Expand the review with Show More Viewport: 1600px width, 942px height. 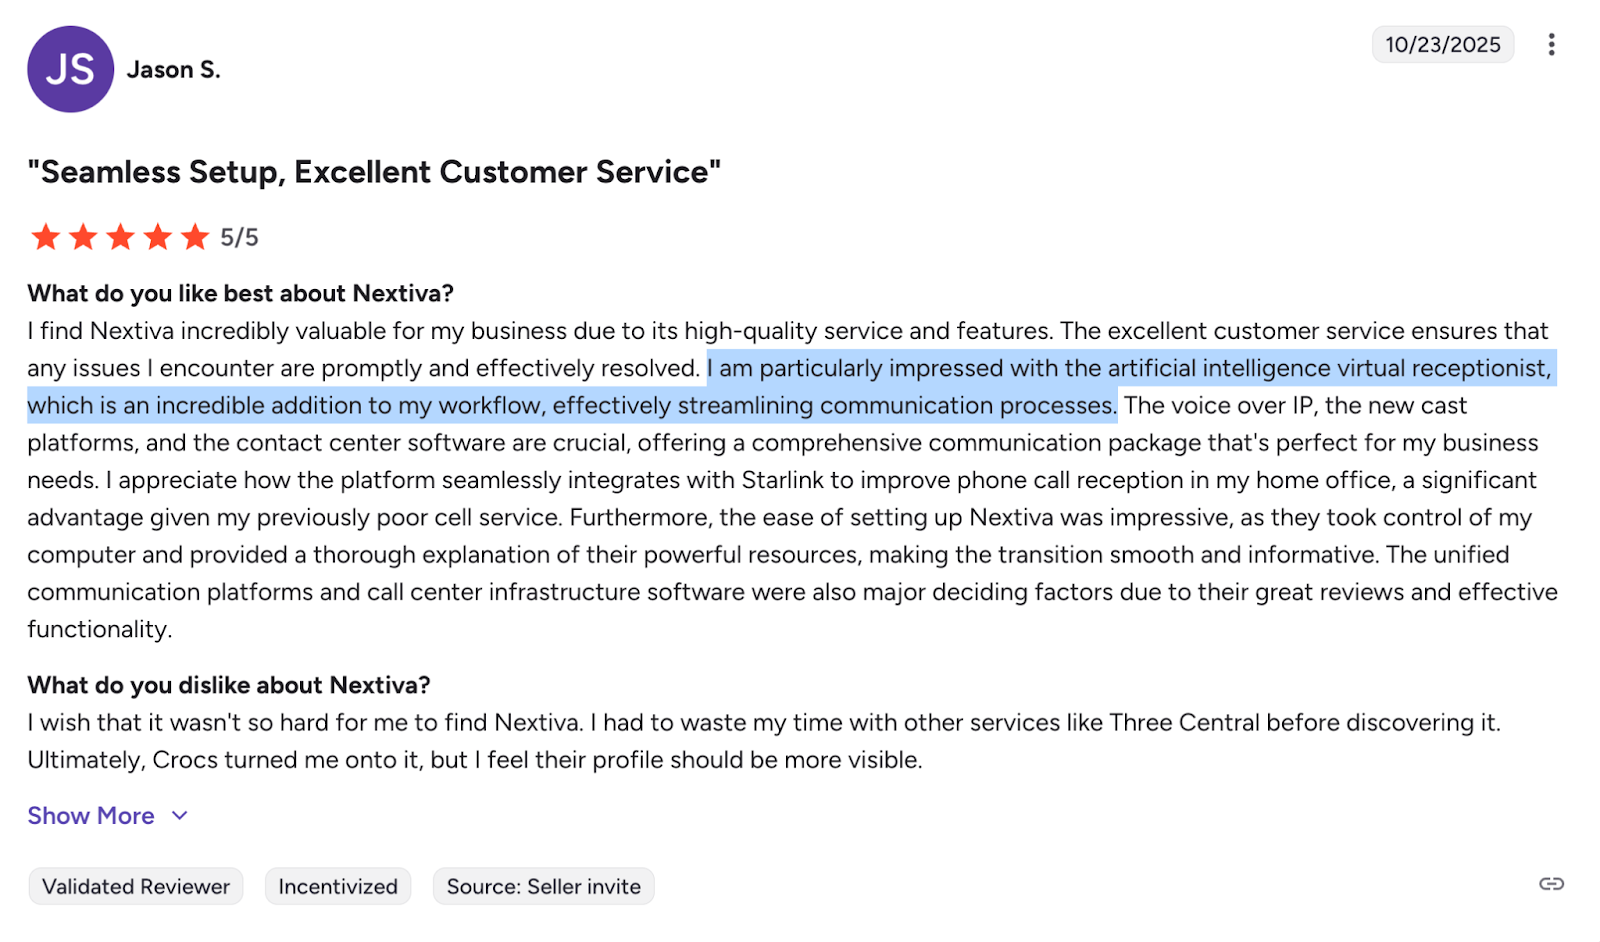91,816
